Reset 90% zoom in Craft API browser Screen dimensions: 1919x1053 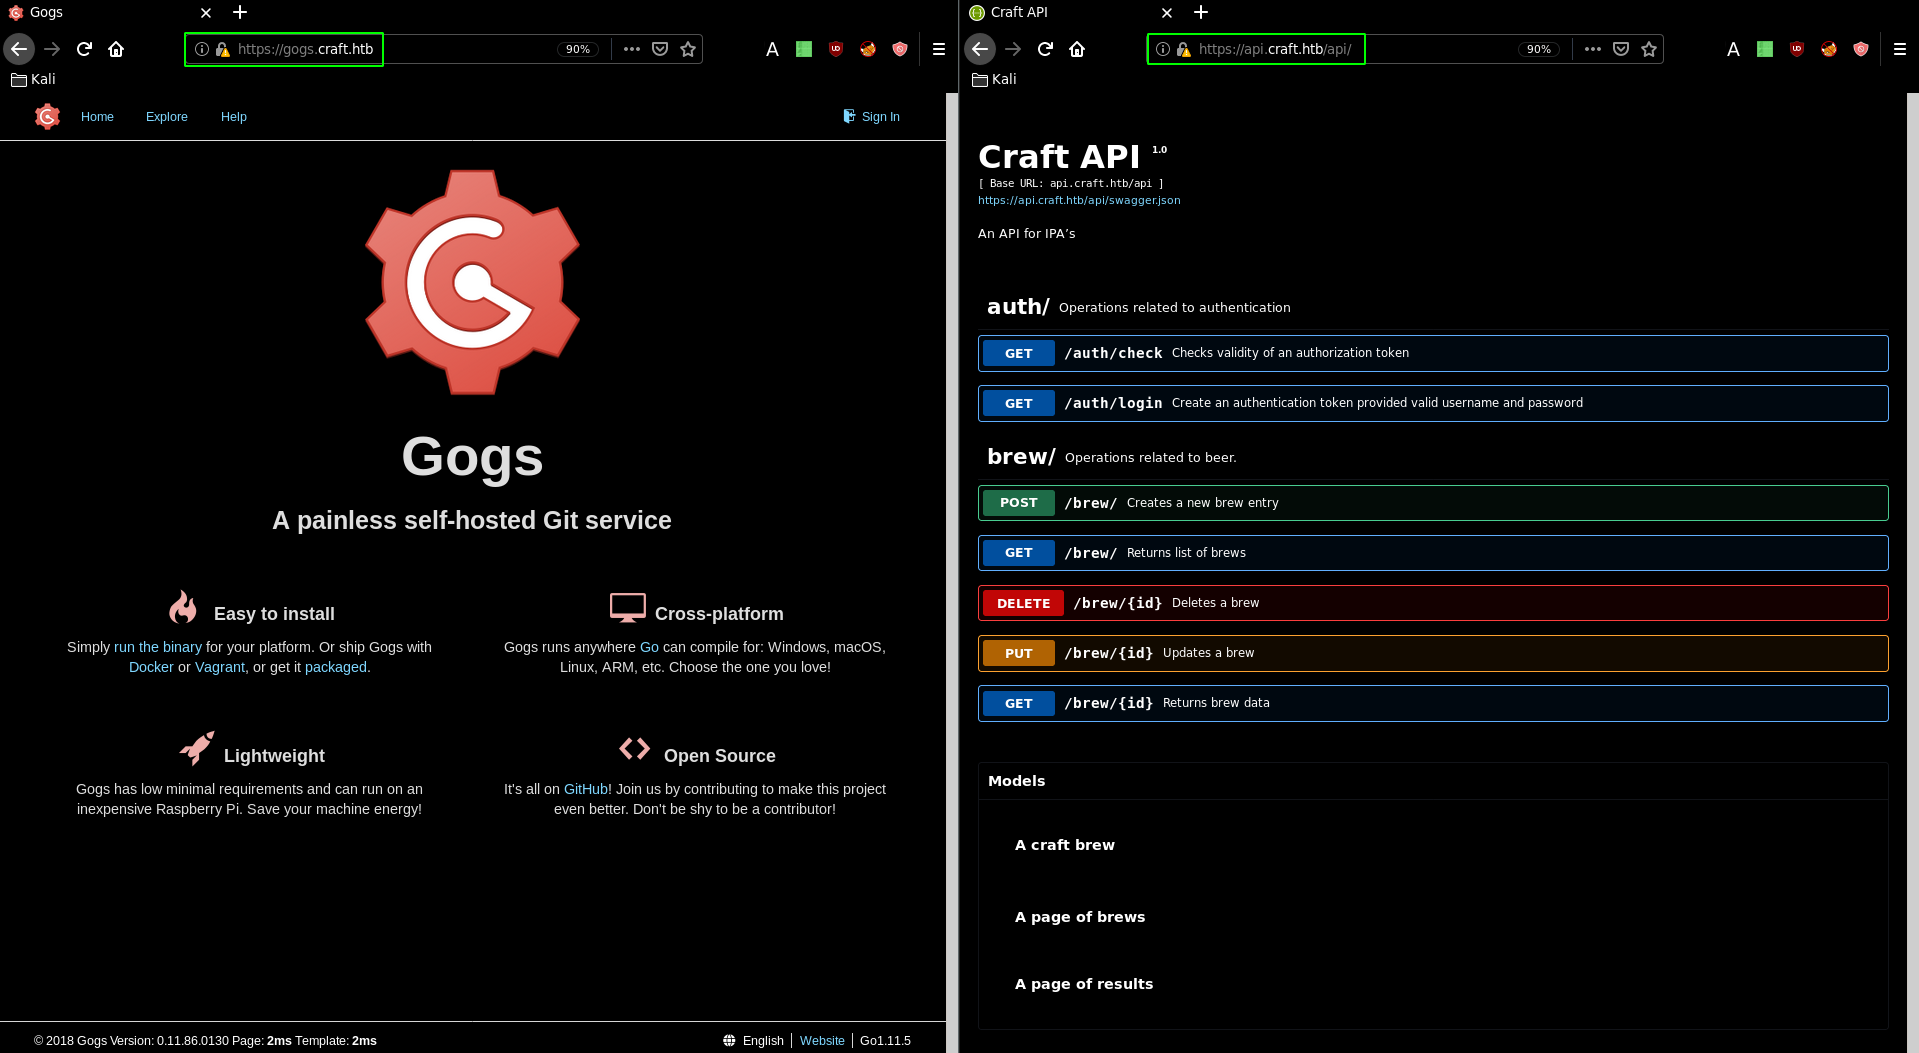[1539, 49]
